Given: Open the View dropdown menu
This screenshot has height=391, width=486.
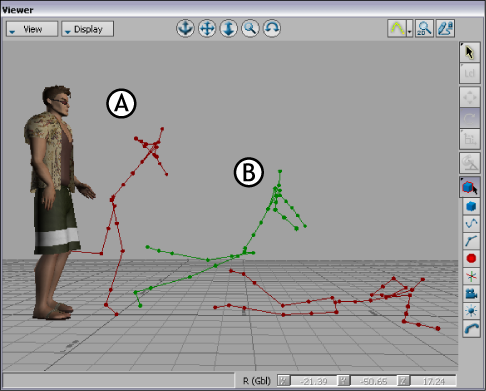Looking at the screenshot, I should [32, 29].
